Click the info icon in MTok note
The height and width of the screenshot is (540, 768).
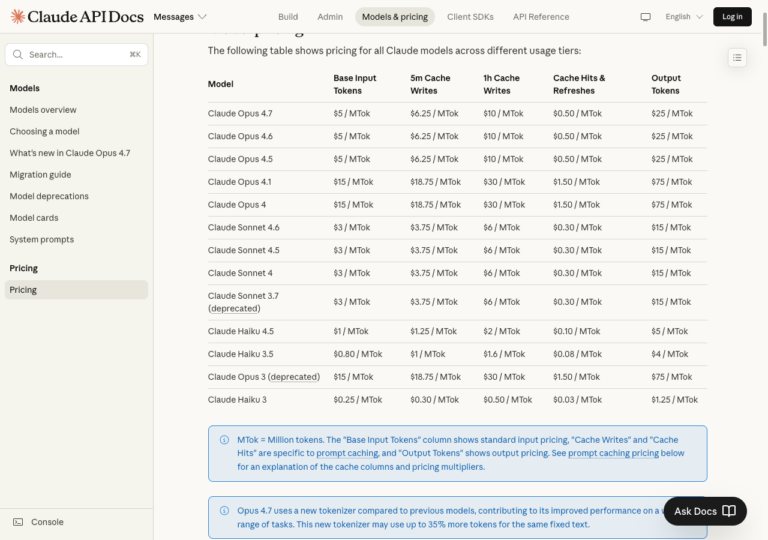point(224,440)
